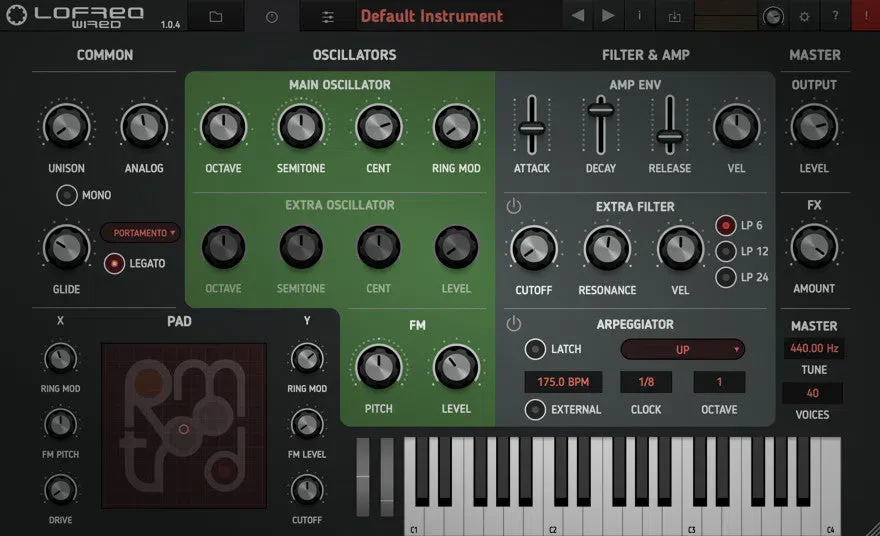Click the main oscillator SEMITONE knob
Screen dimensions: 880x536
click(301, 127)
